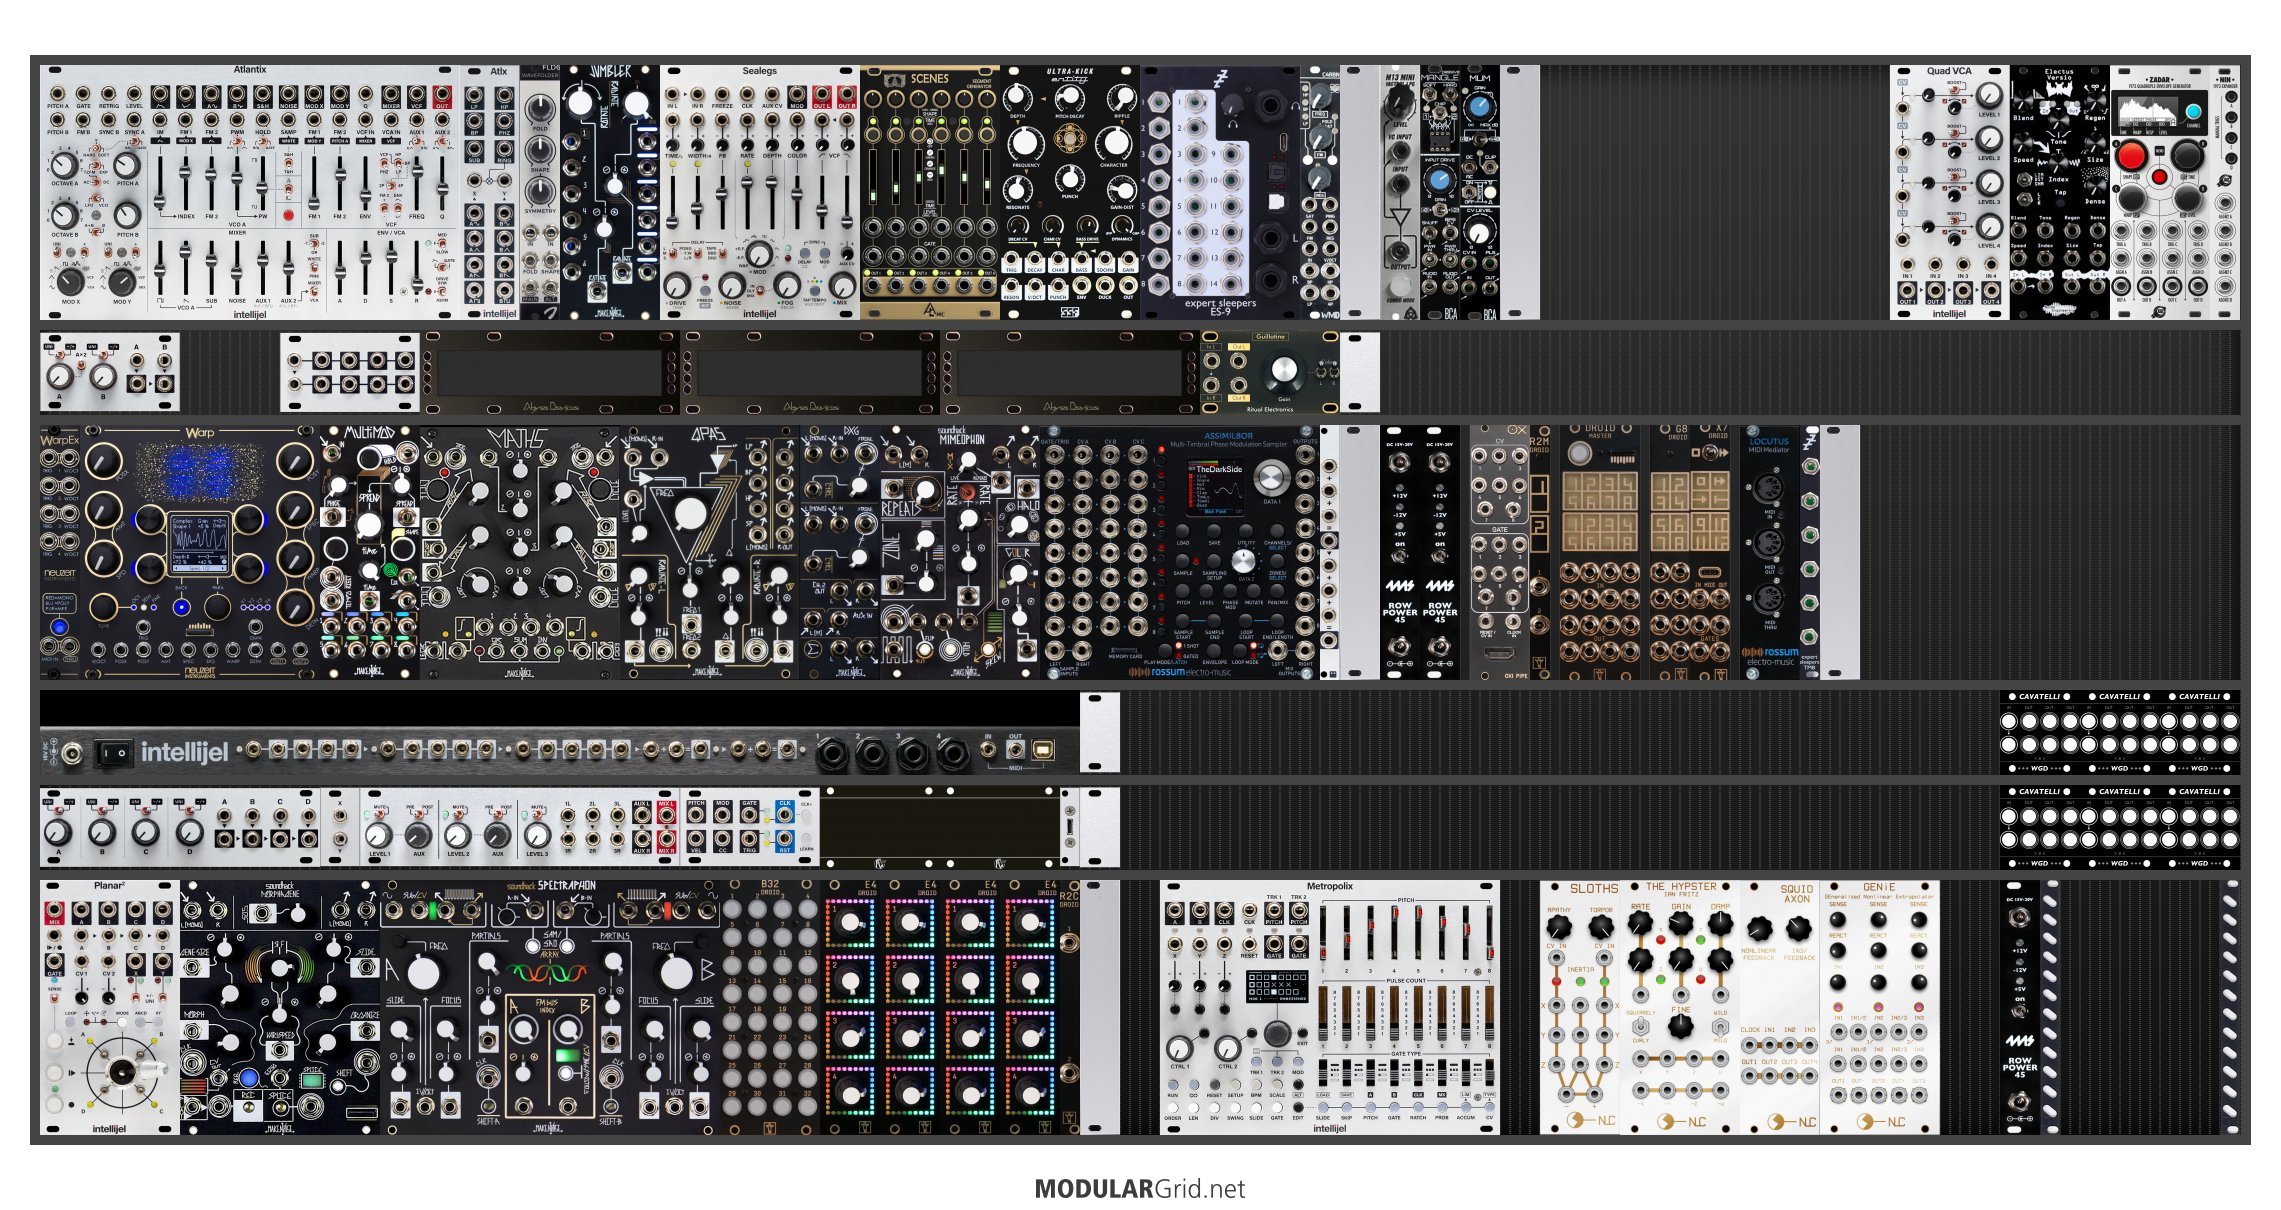The height and width of the screenshot is (1210, 2281).
Task: Flip the SQUIRRELY/CURLY switch on The Hypster
Action: (x=1641, y=1026)
